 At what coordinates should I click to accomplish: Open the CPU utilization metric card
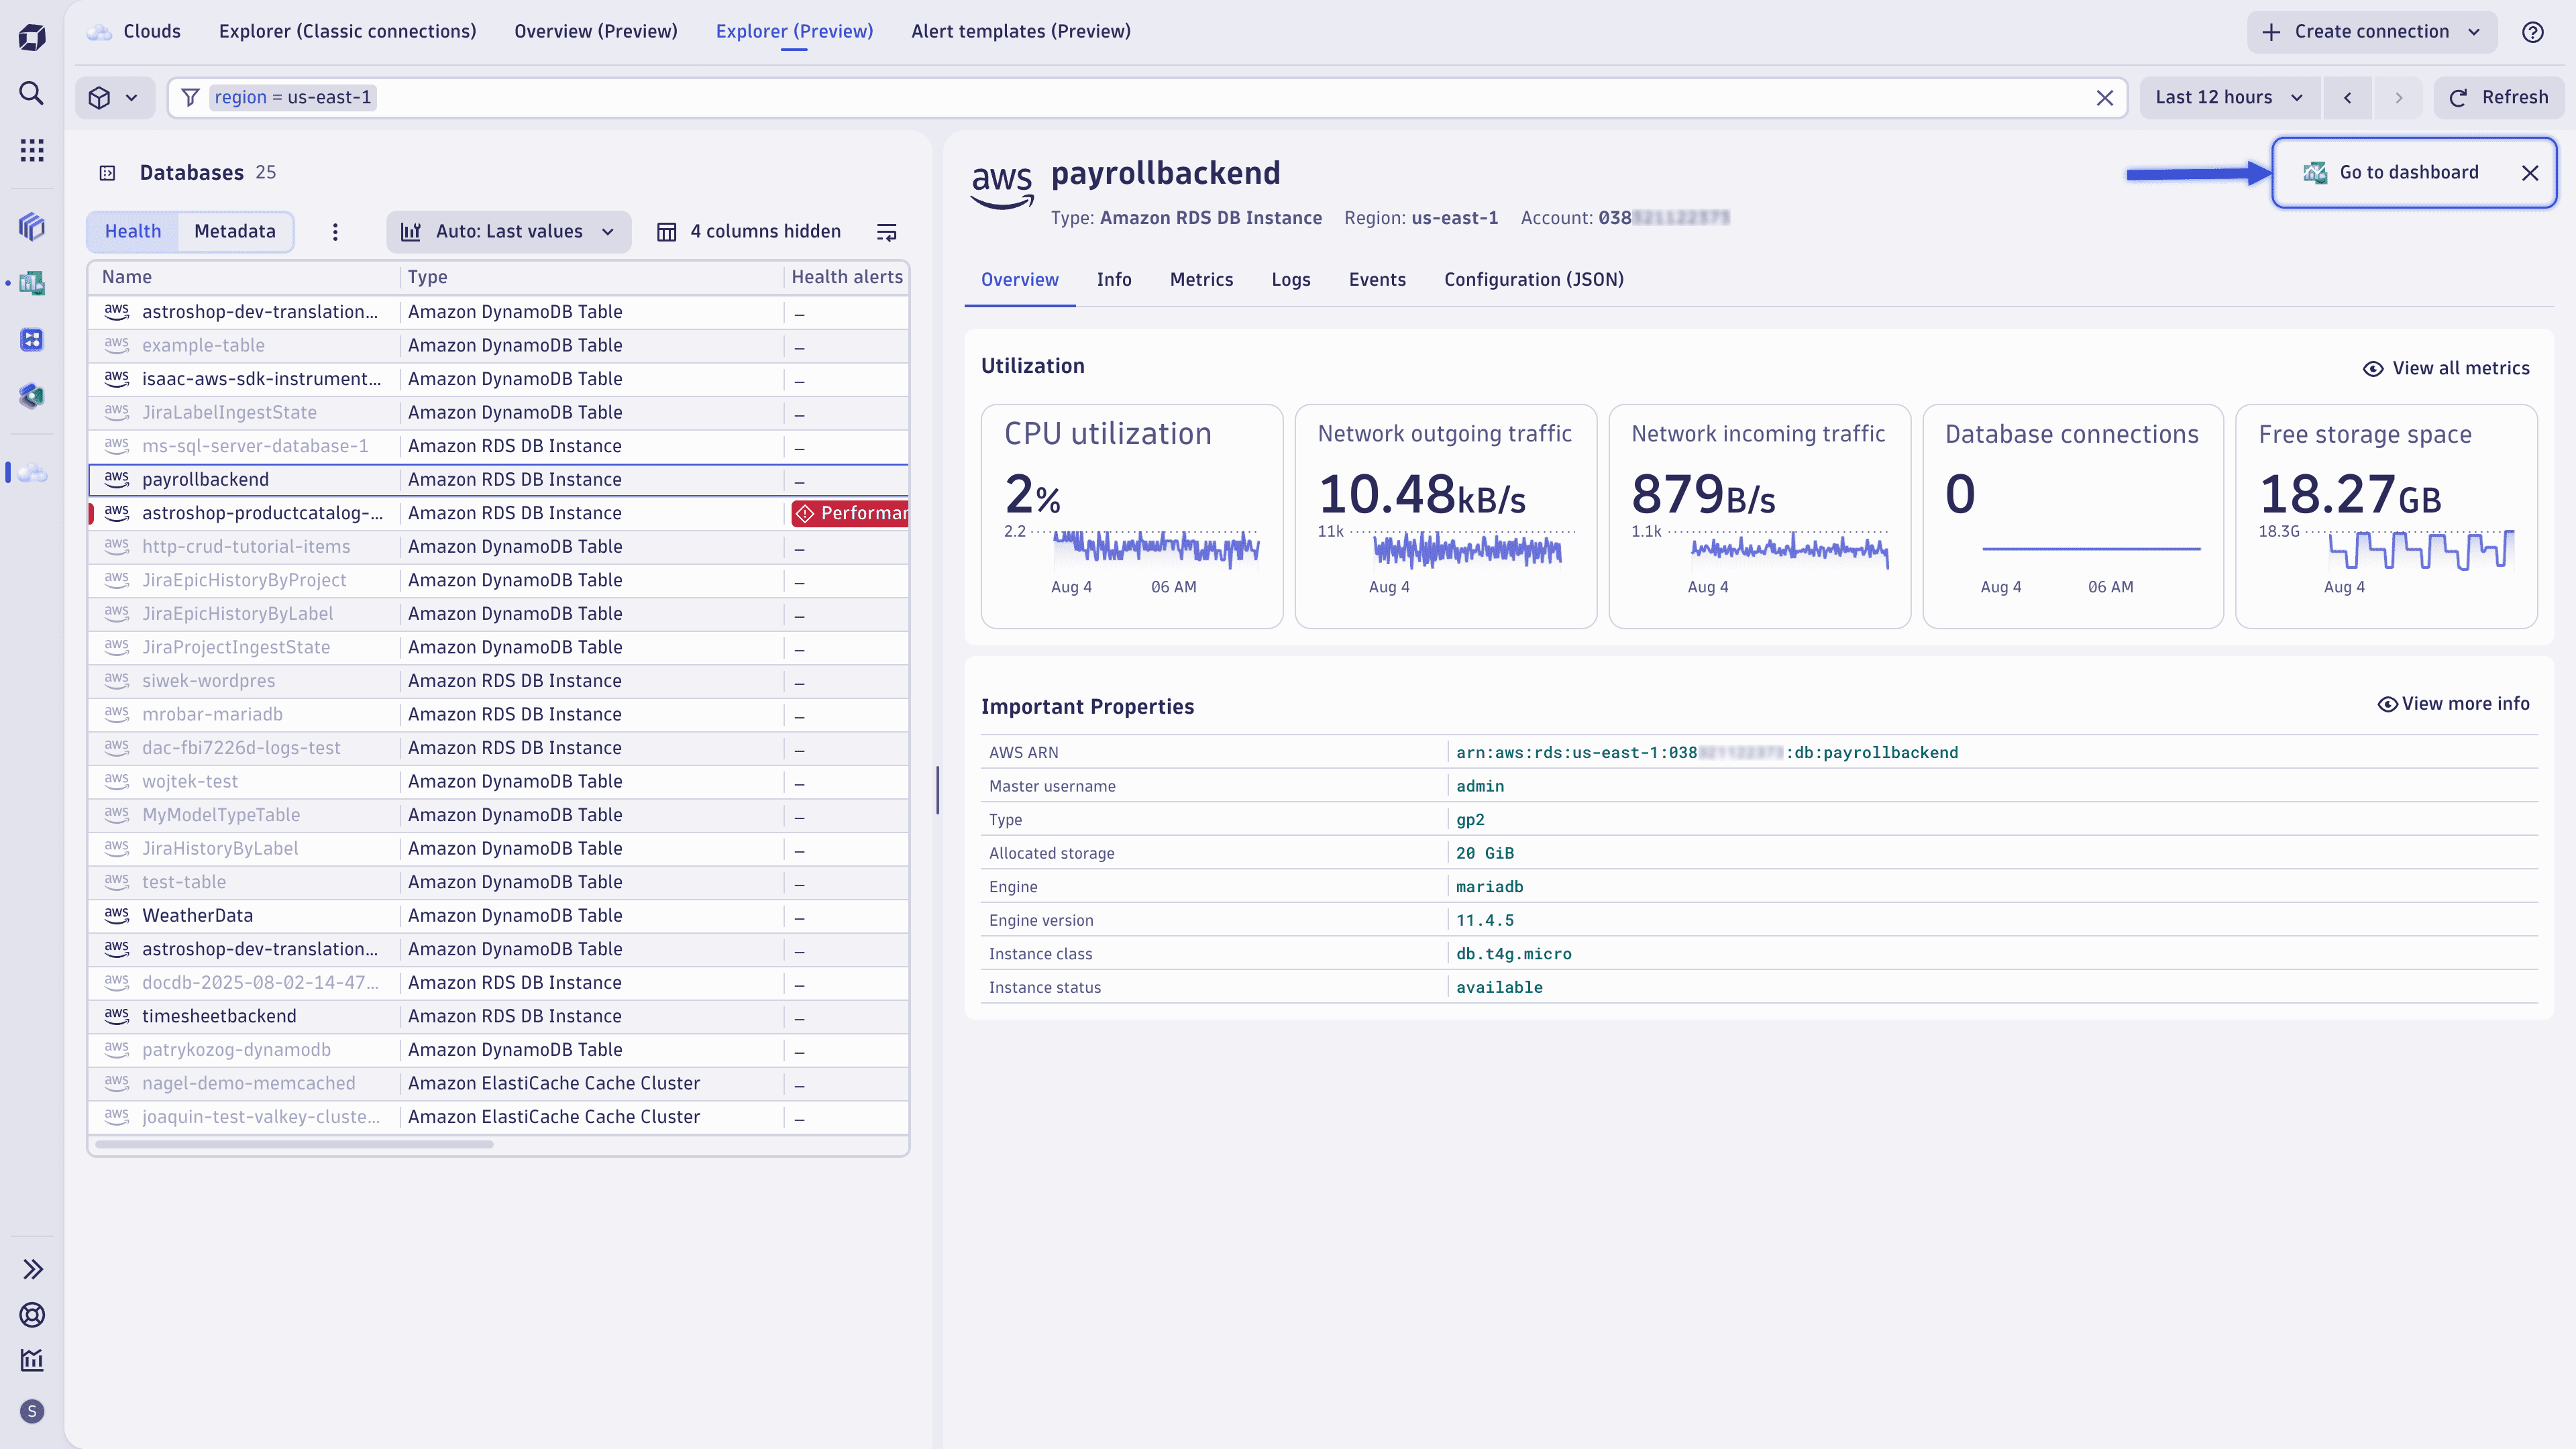coord(1131,516)
